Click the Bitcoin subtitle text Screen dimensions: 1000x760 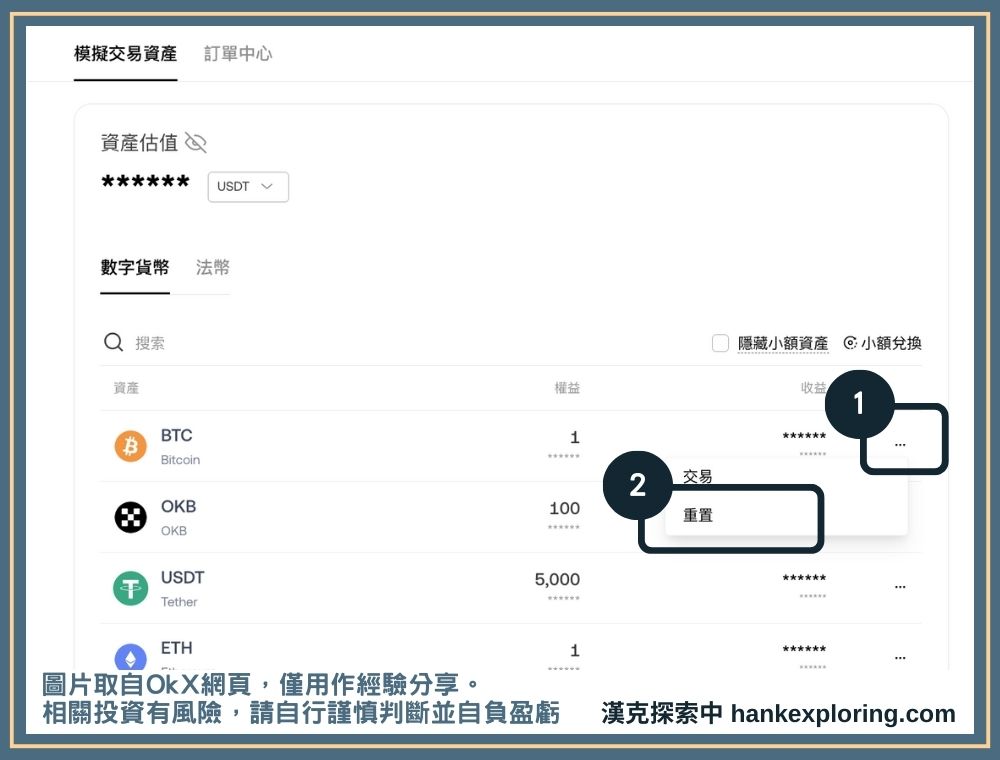[x=180, y=460]
